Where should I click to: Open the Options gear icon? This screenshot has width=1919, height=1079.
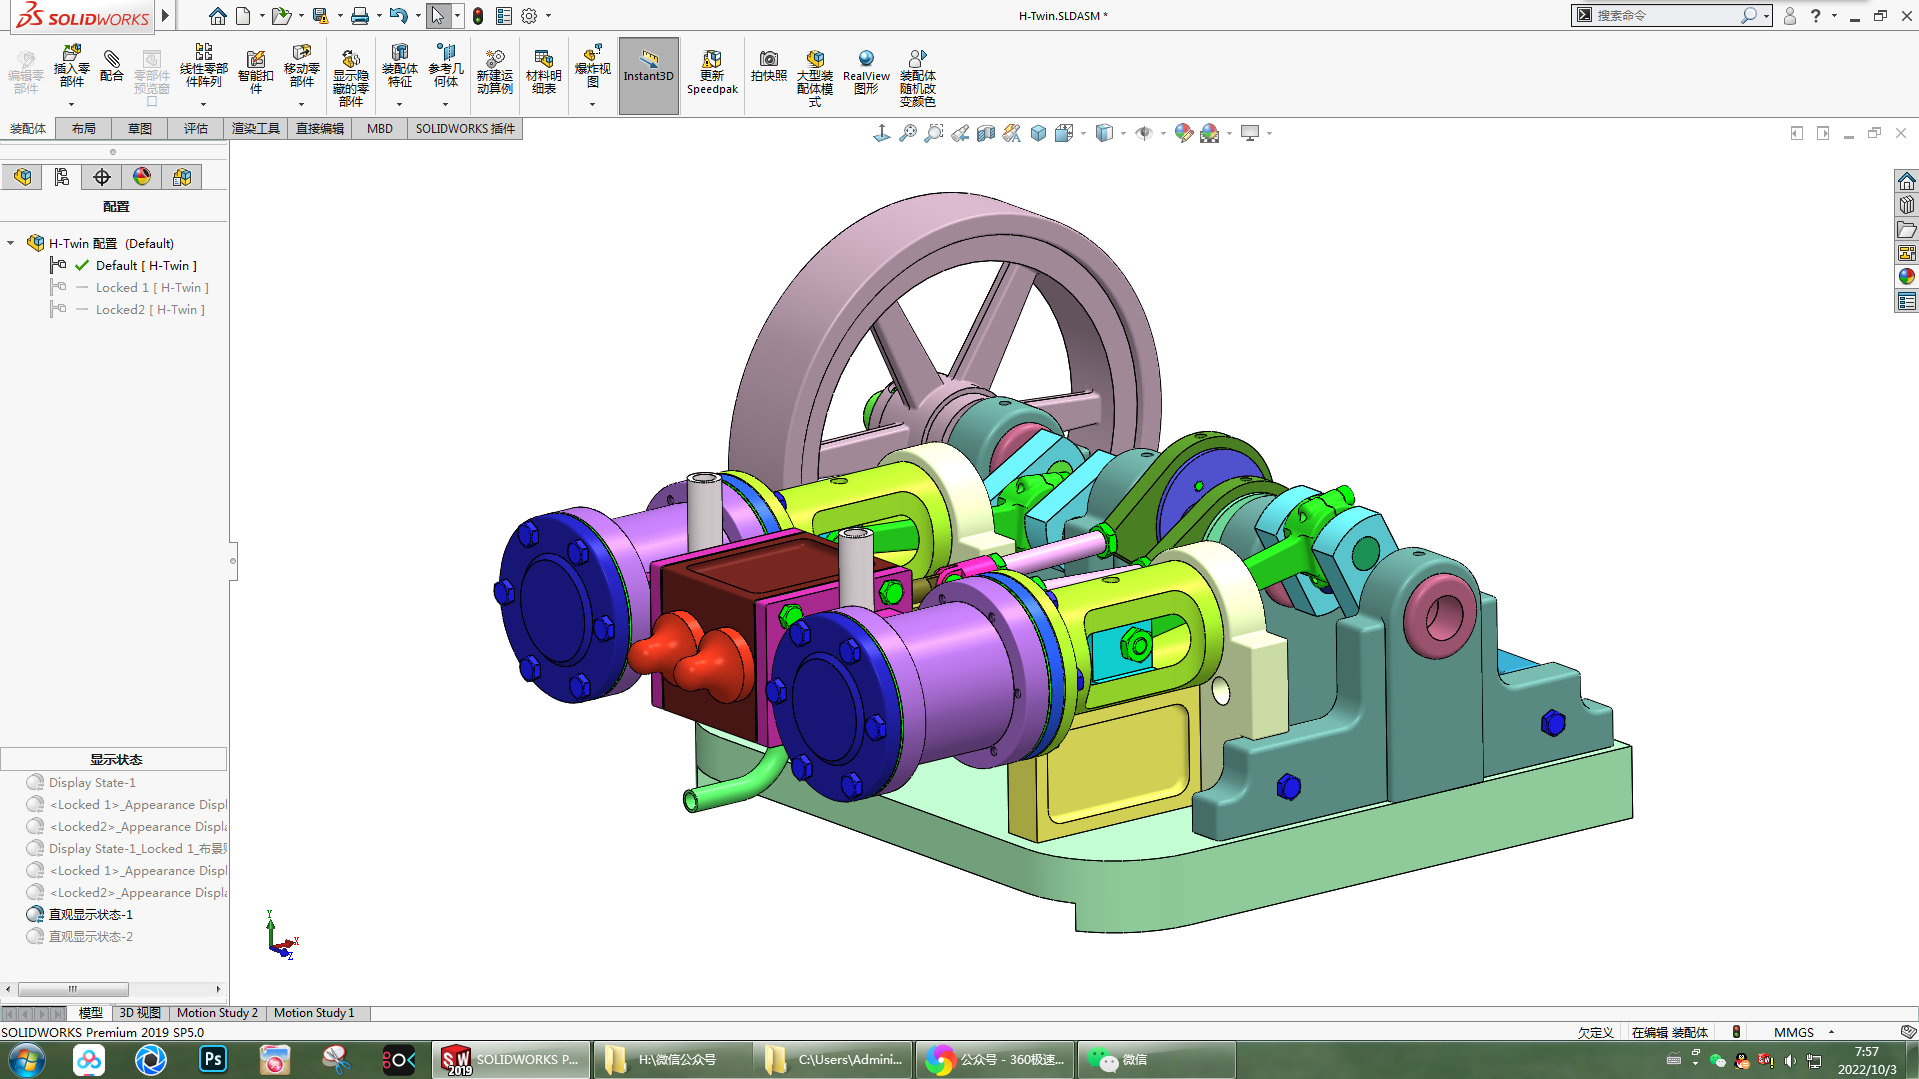529,16
